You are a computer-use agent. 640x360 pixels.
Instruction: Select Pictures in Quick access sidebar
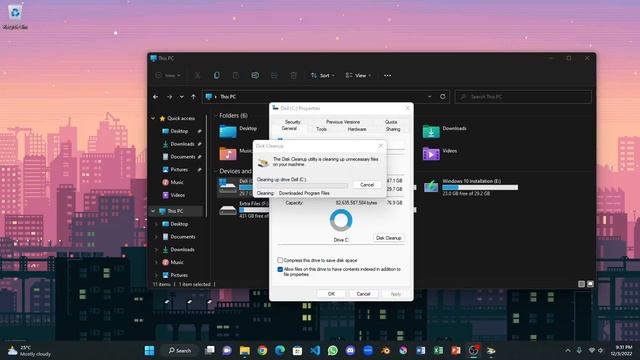(179, 169)
